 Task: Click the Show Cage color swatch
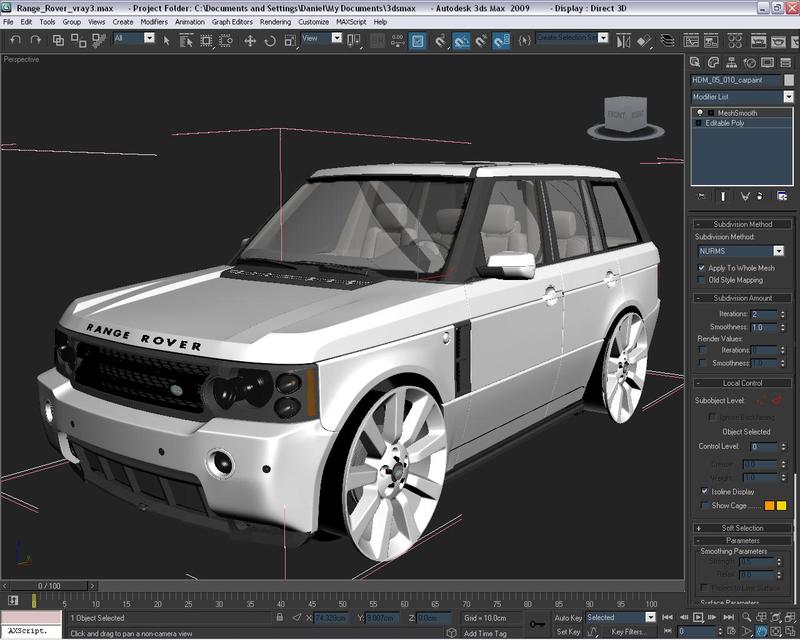pyautogui.click(x=769, y=506)
